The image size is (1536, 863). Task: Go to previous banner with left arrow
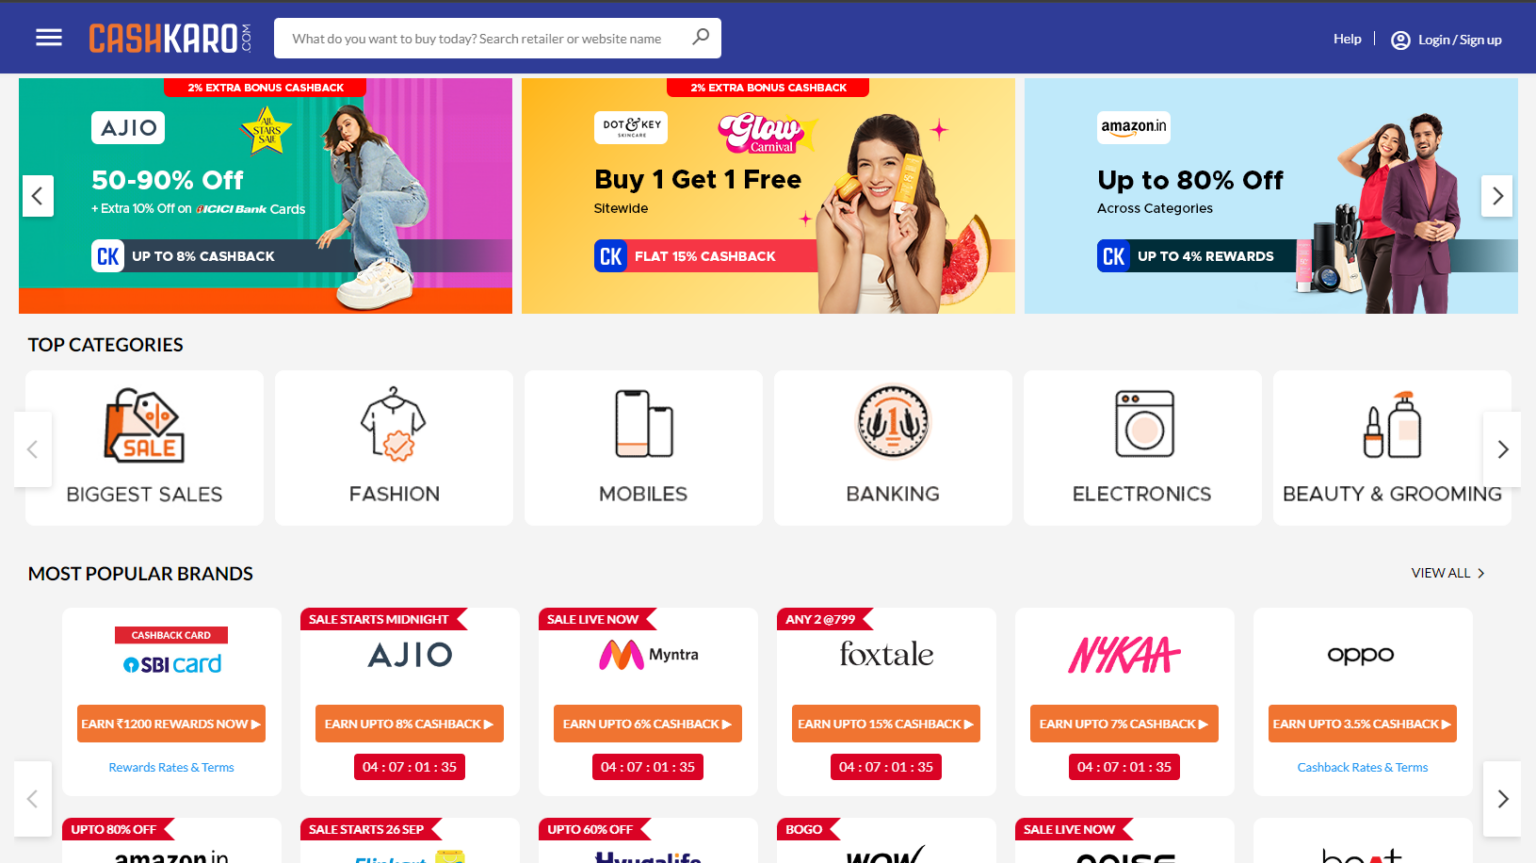point(38,196)
